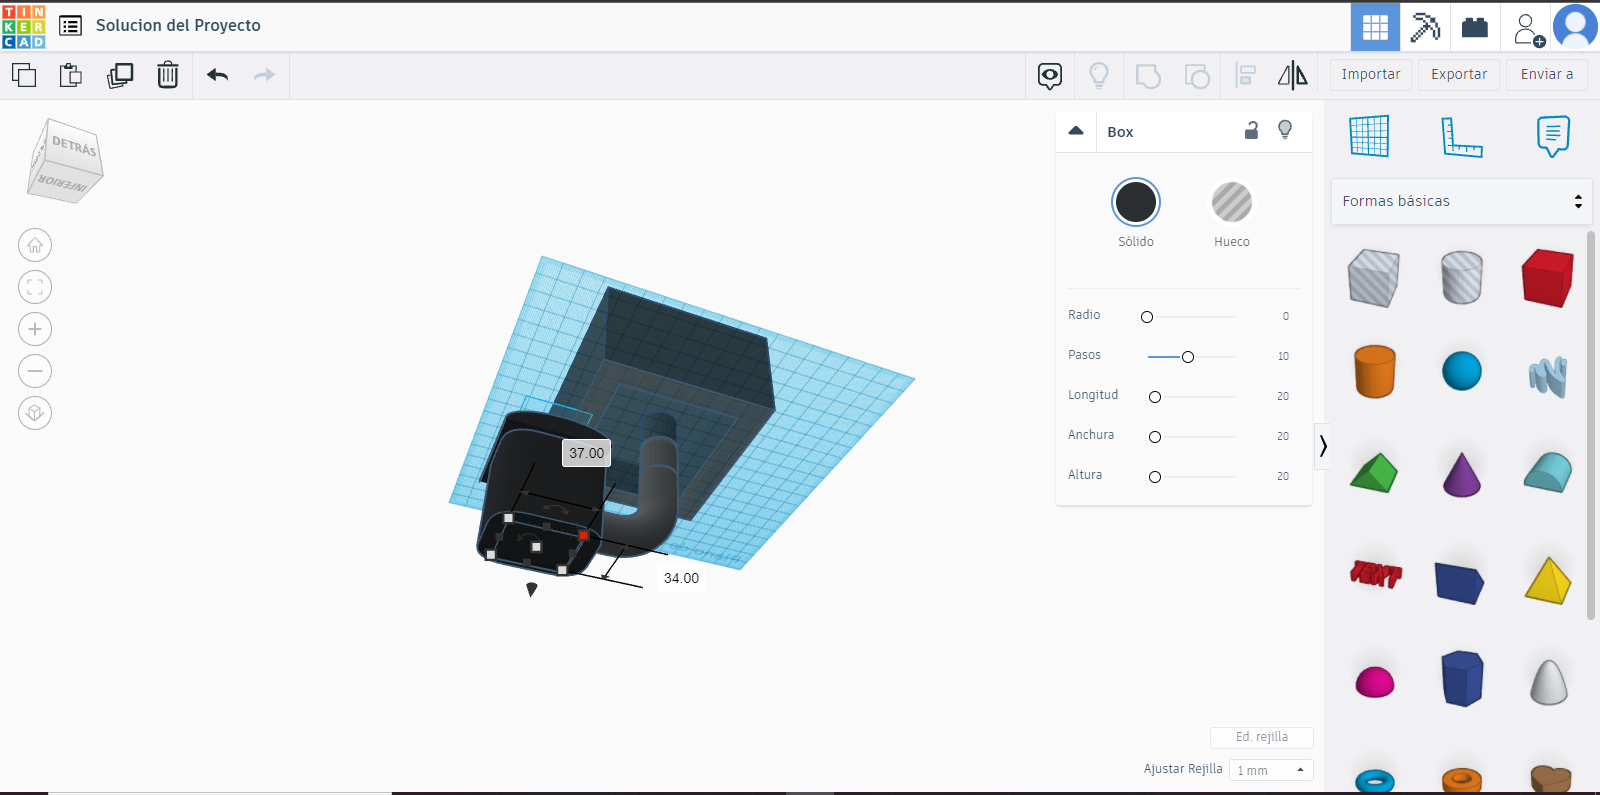1600x795 pixels.
Task: Set shape to Hueco
Action: (1232, 203)
